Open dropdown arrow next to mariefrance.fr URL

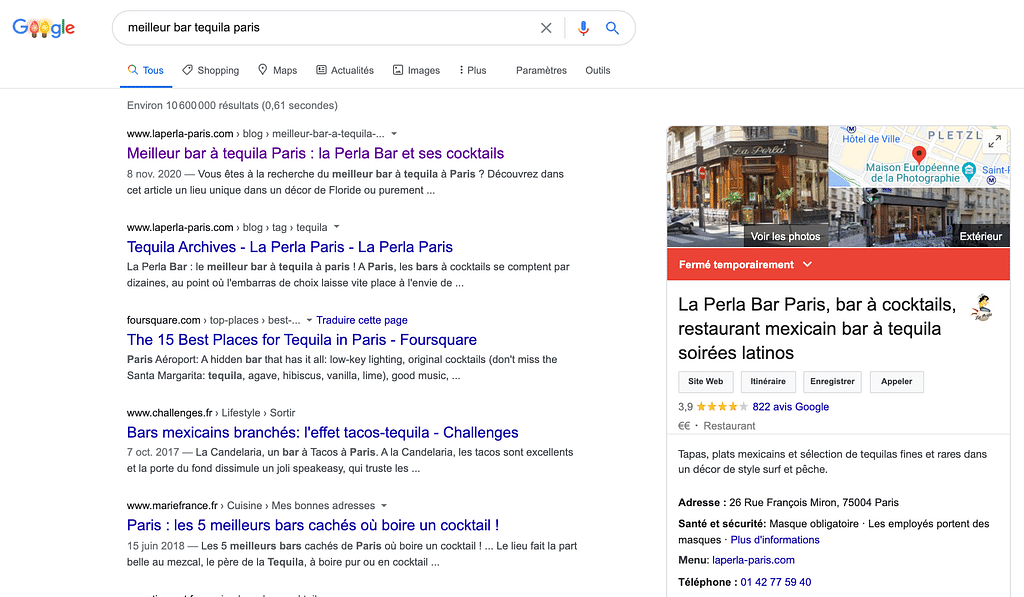click(x=384, y=506)
